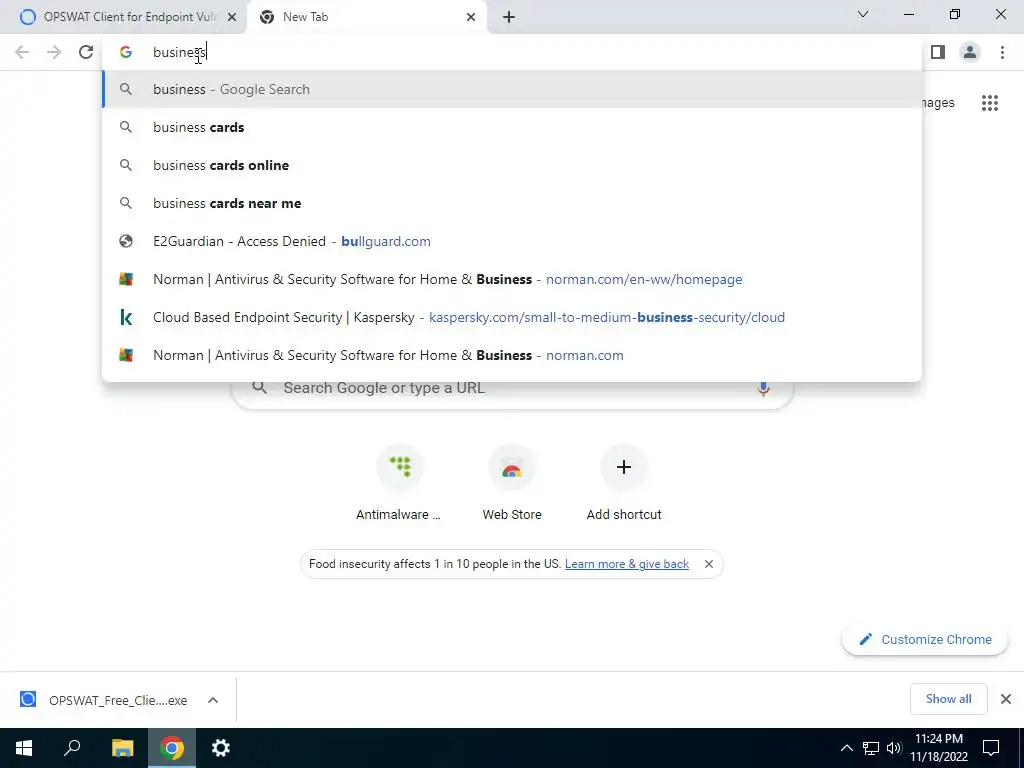Open the profile avatar icon
Viewport: 1024px width, 768px height.
970,52
